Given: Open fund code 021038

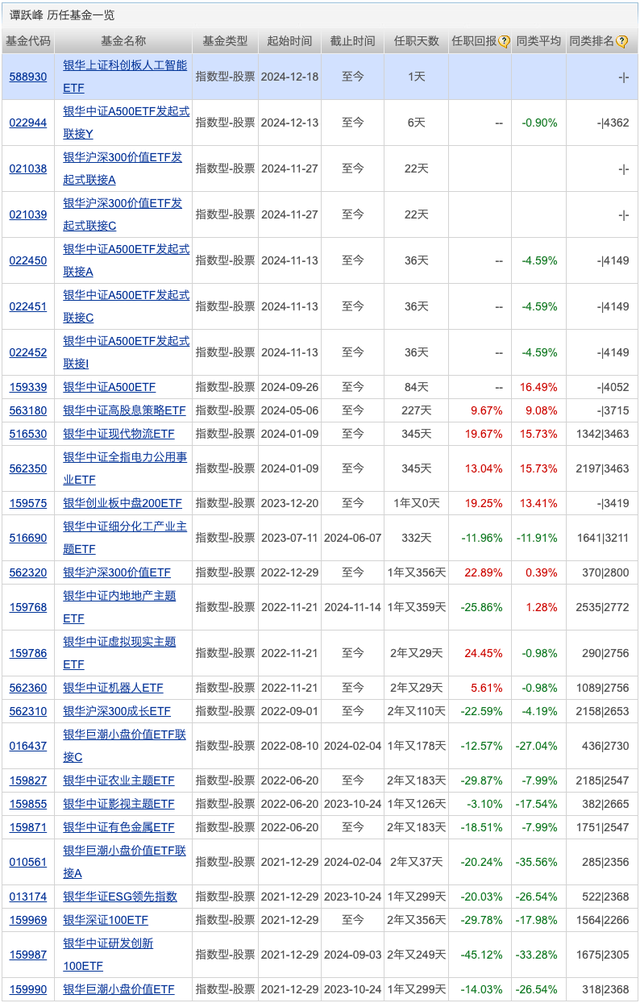Looking at the screenshot, I should click(28, 169).
